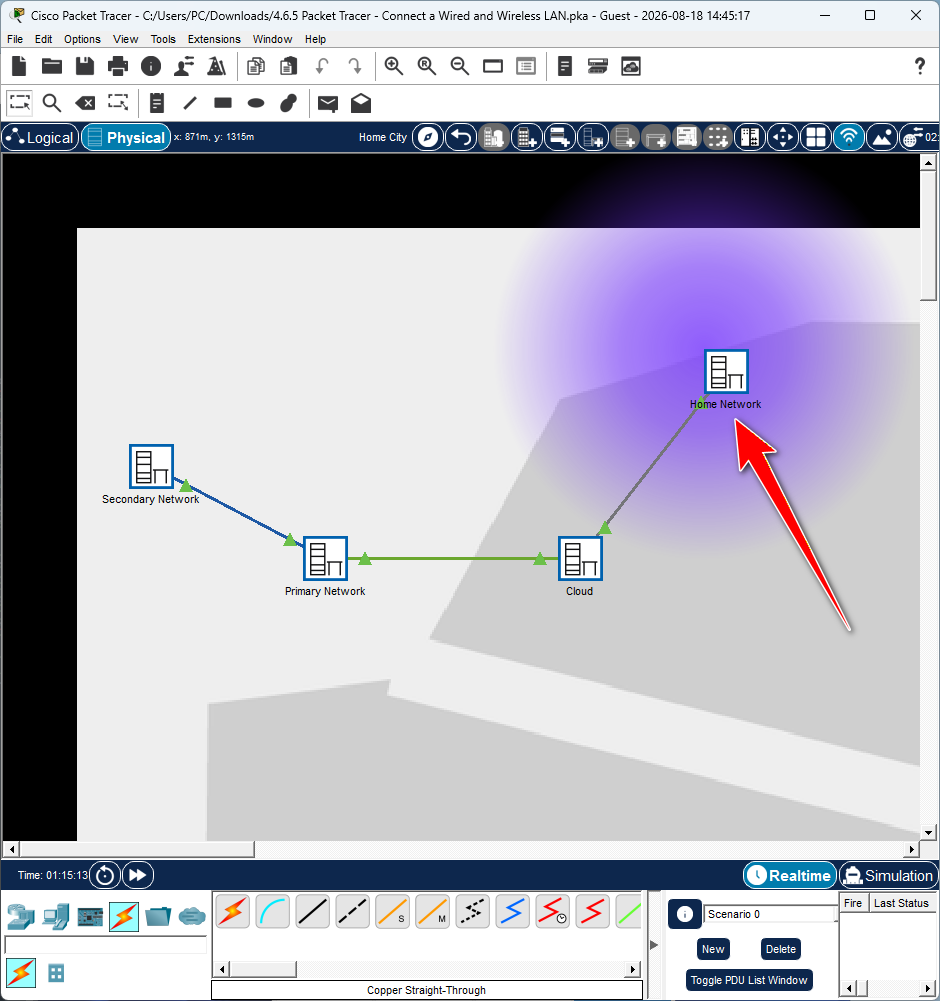Screen dimensions: 940x1001
Task: Switch to Simulation mode
Action: click(x=888, y=875)
